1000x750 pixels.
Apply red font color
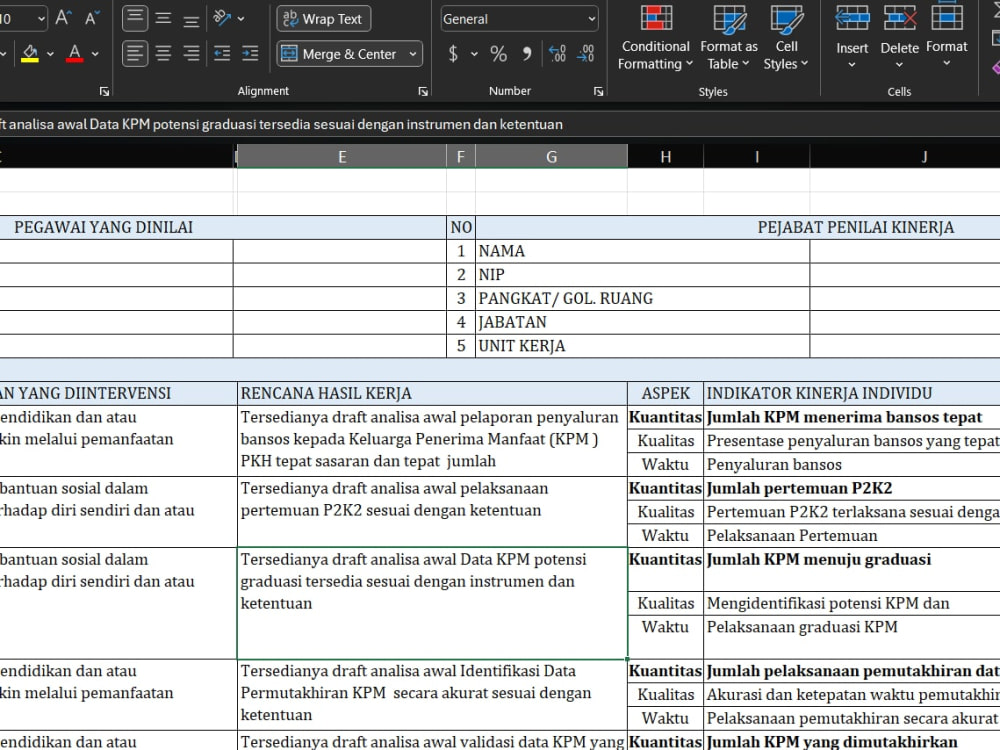point(75,53)
